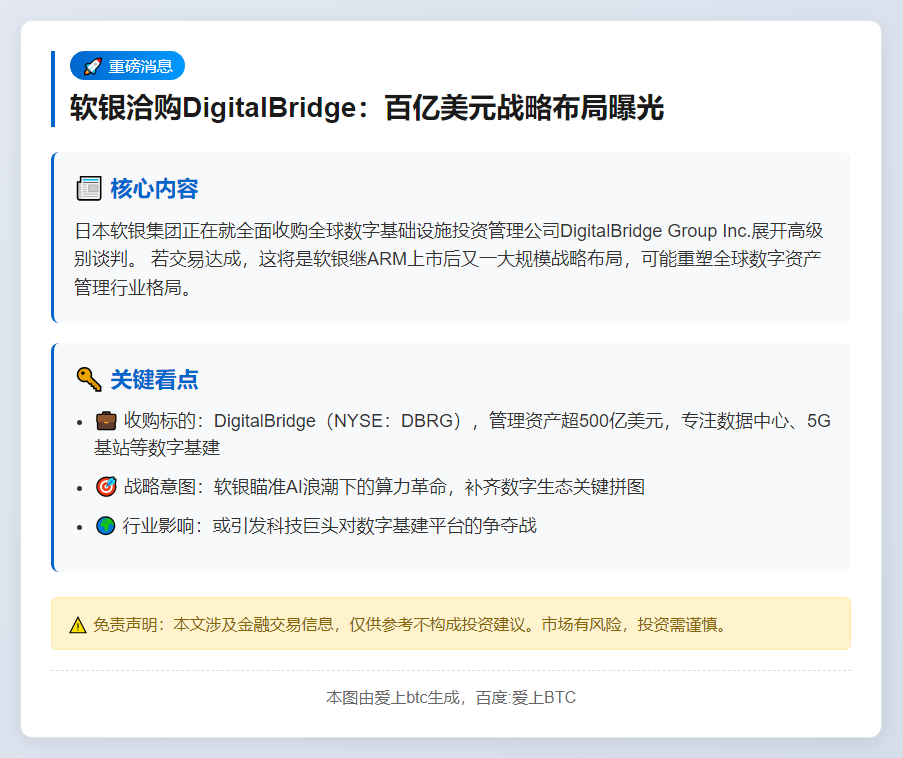Click the footer text 本图由爱上btc生成
This screenshot has width=903, height=758.
pyautogui.click(x=451, y=698)
